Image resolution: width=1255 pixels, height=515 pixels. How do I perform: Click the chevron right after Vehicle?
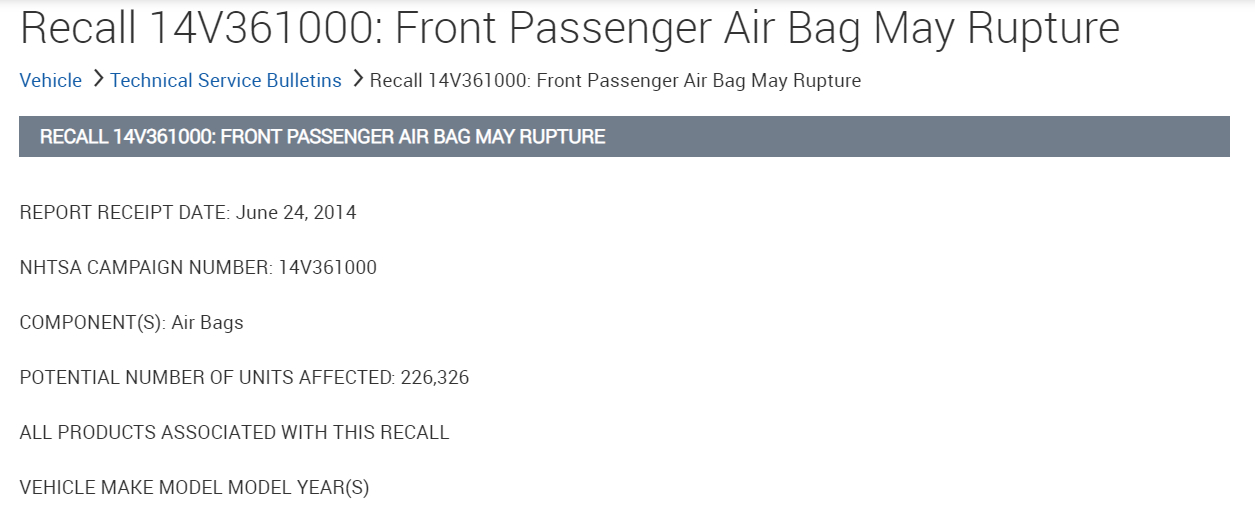(97, 79)
